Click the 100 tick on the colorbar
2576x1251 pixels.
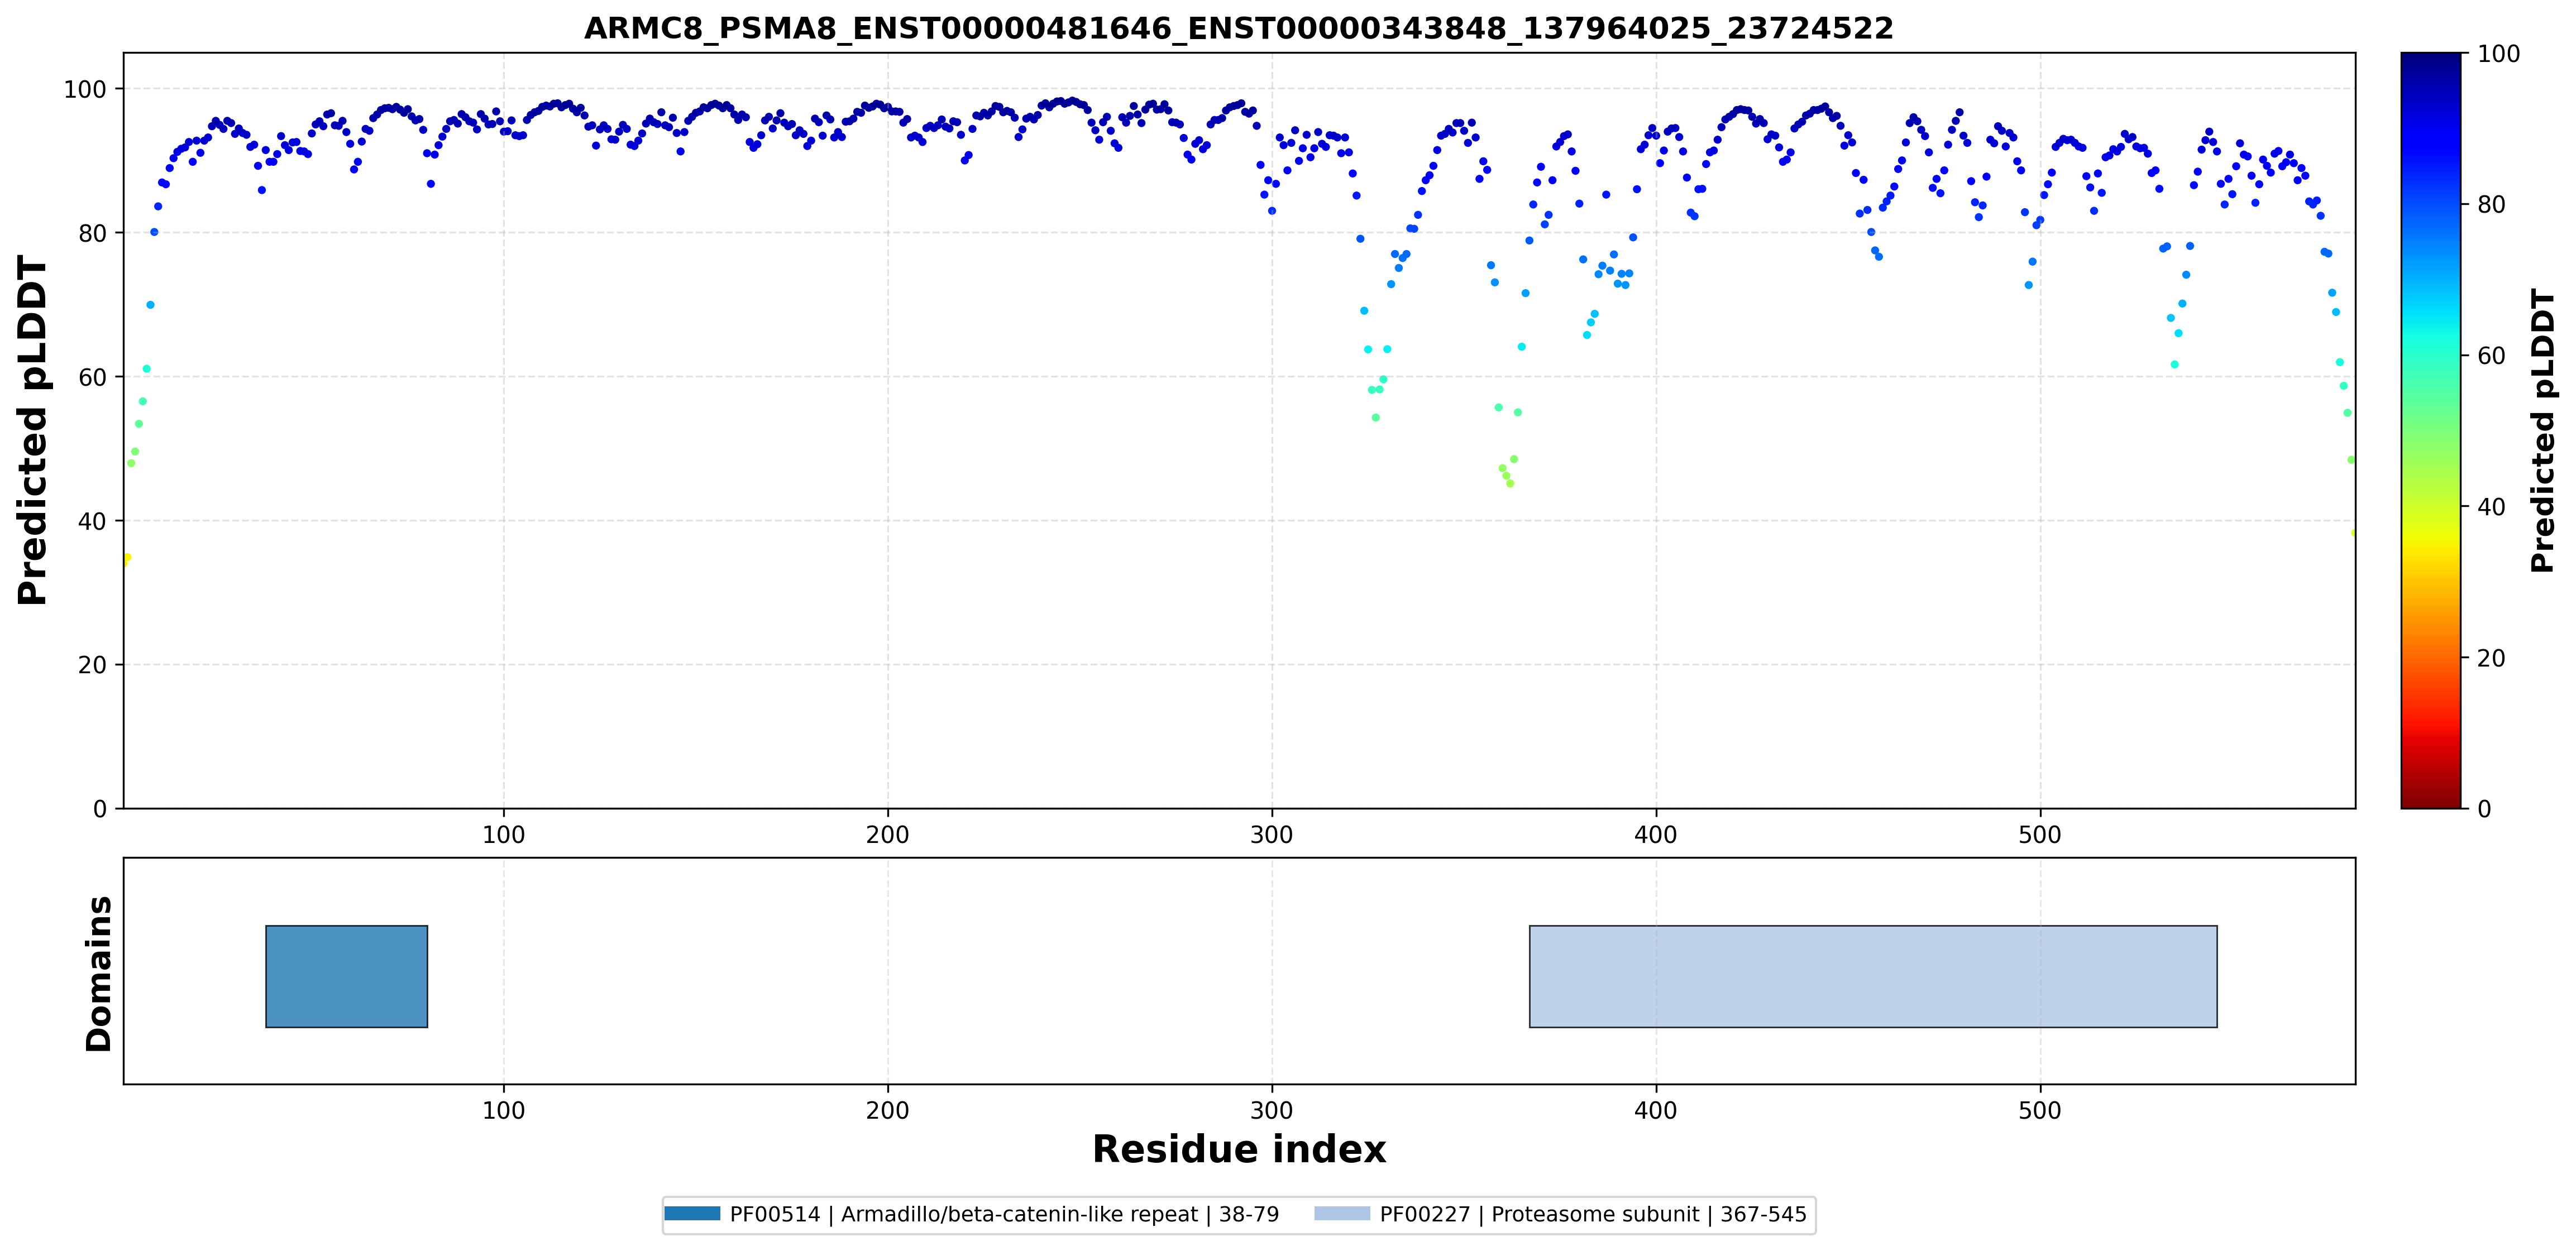click(2498, 54)
